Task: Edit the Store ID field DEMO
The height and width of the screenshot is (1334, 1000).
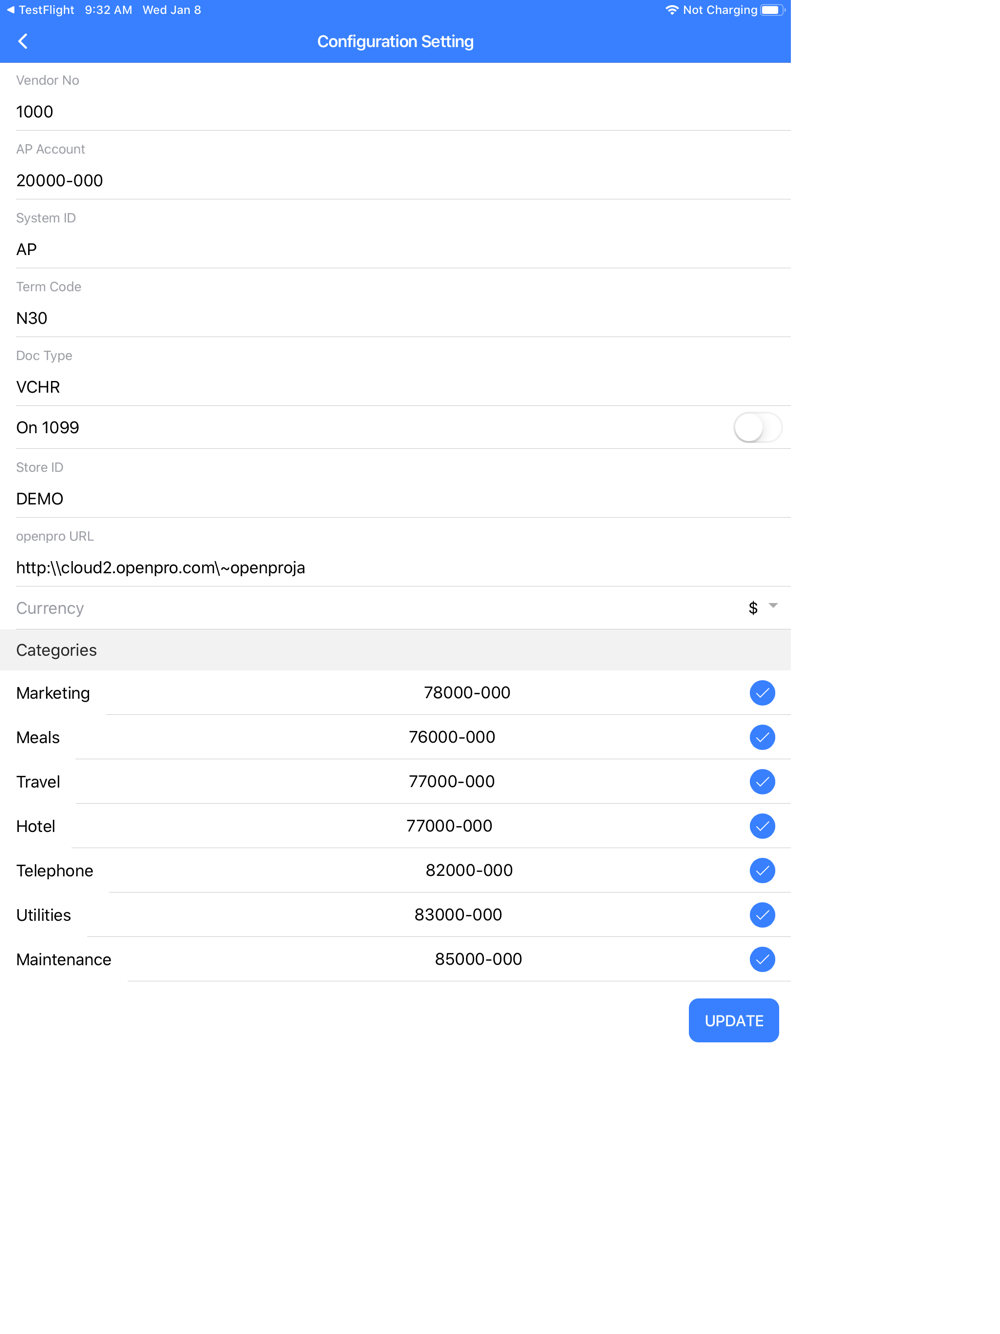Action: tap(395, 499)
